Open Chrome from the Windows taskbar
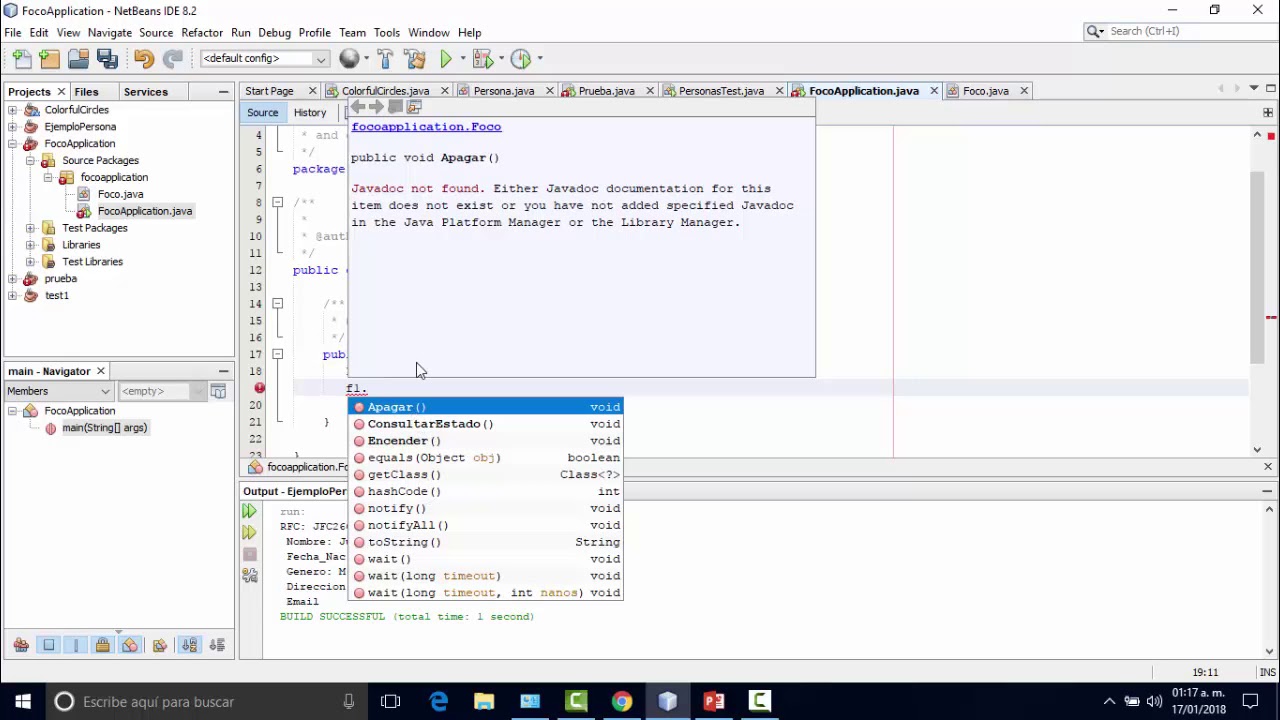 622,701
